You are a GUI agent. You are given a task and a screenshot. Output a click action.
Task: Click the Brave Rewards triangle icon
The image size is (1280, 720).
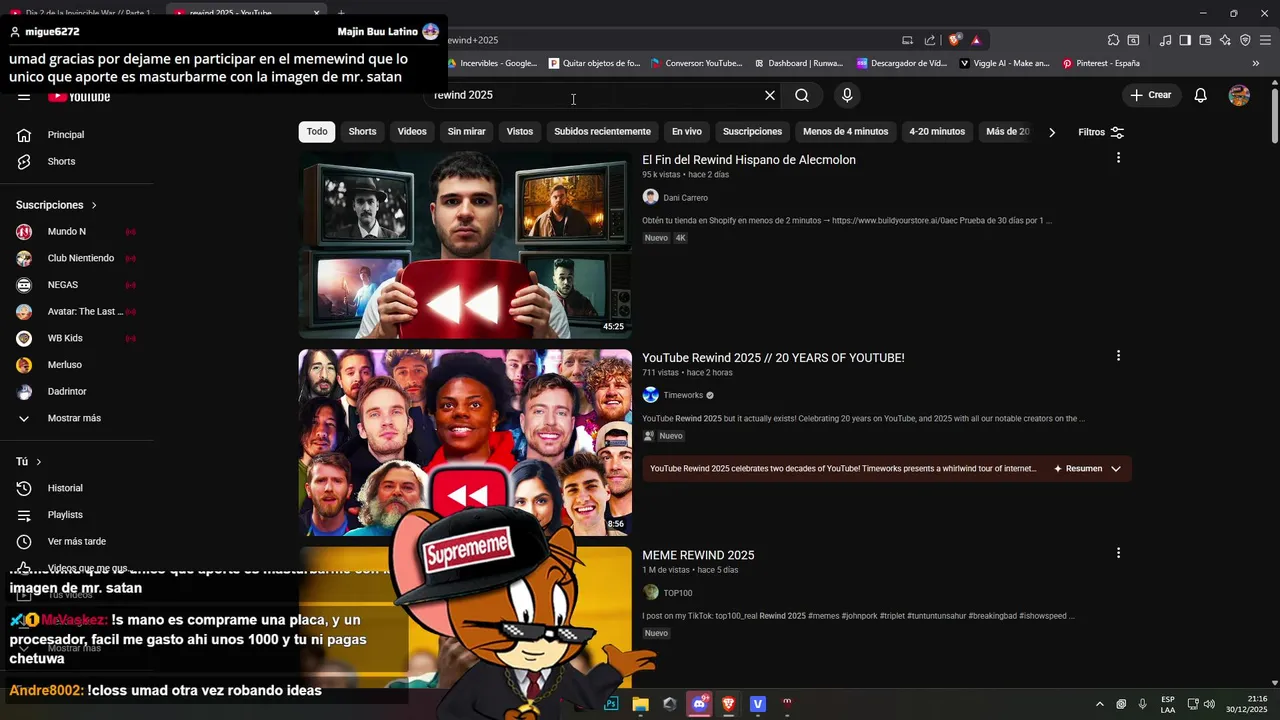tap(976, 40)
